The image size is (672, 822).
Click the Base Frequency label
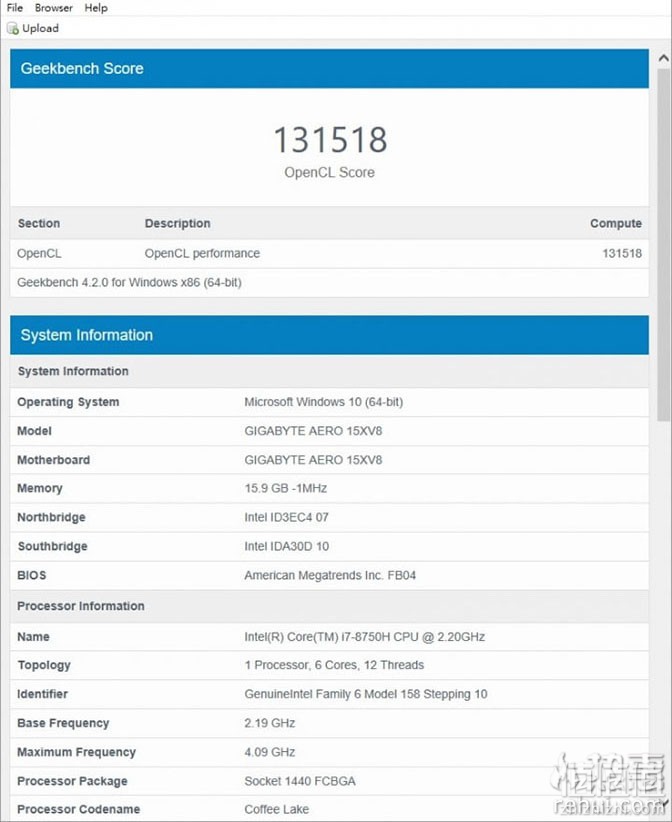(63, 723)
